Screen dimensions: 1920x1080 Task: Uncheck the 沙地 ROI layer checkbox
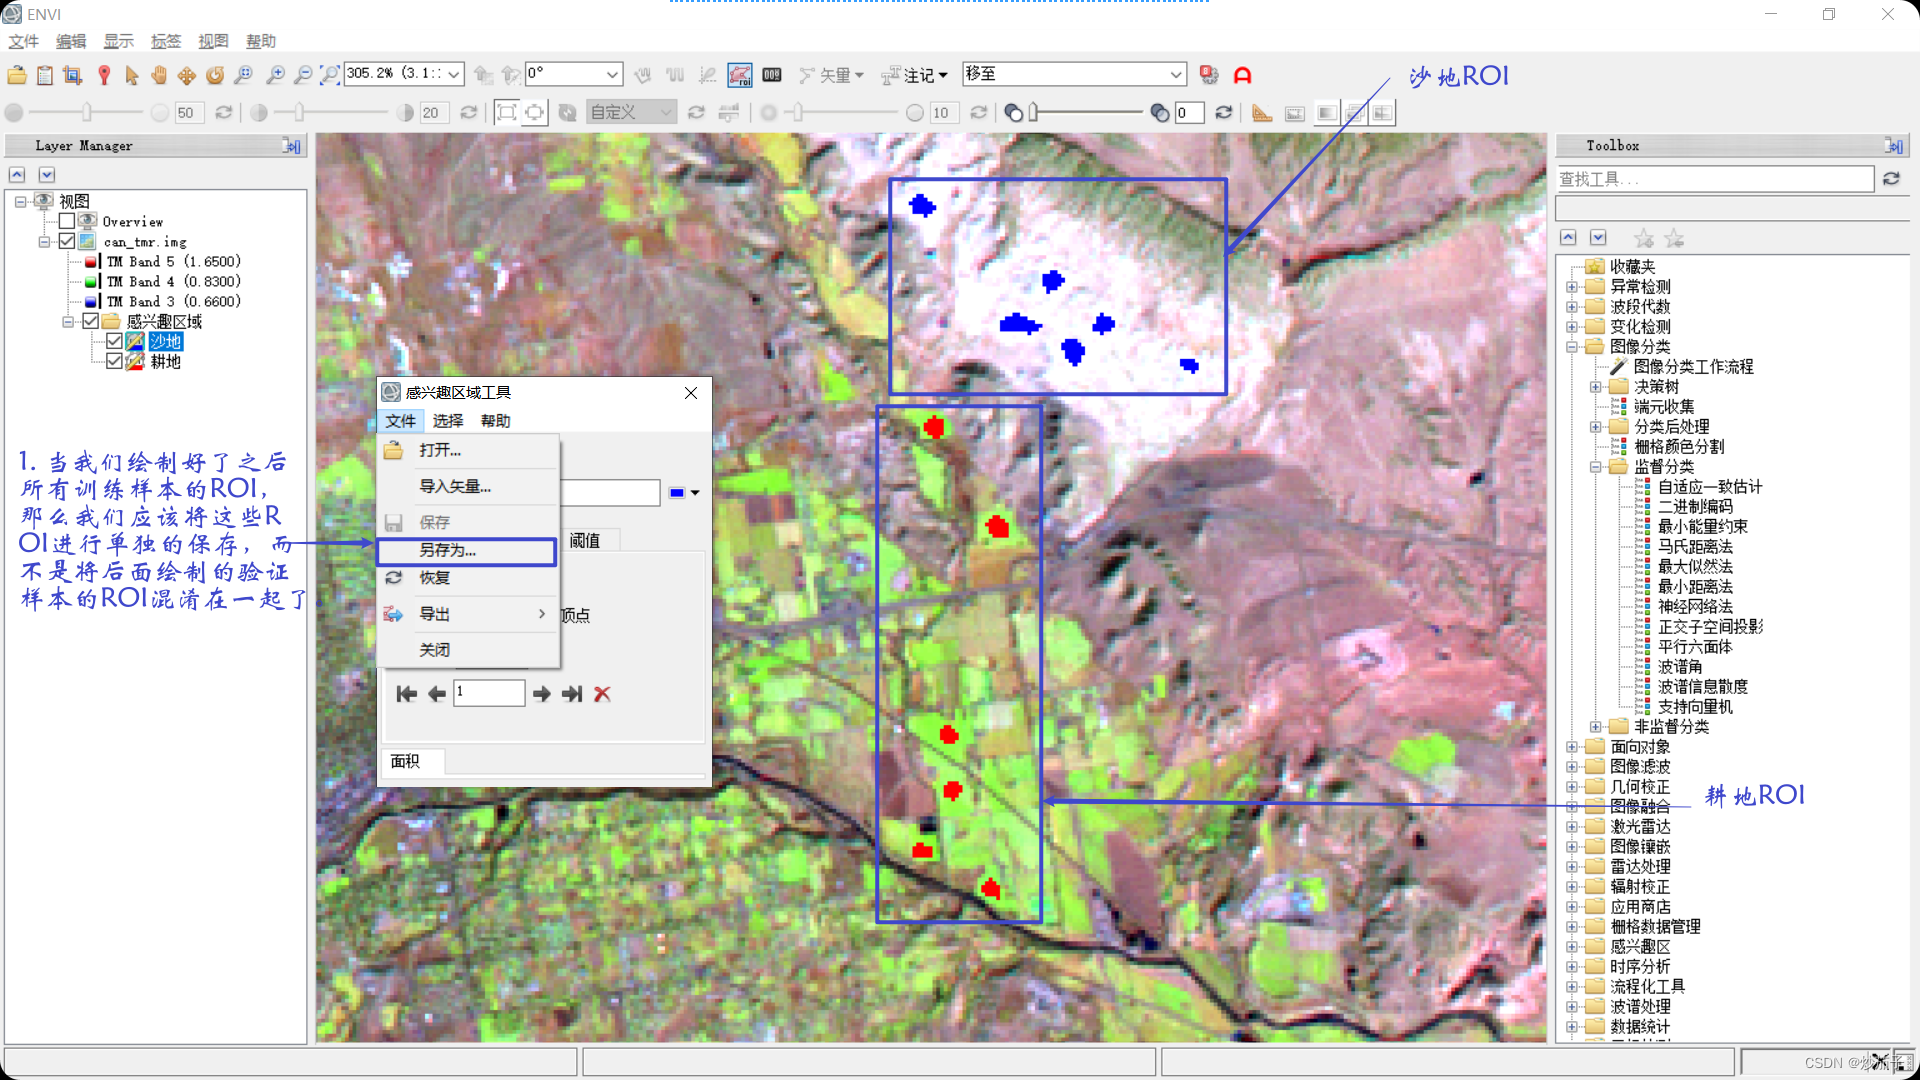[114, 341]
